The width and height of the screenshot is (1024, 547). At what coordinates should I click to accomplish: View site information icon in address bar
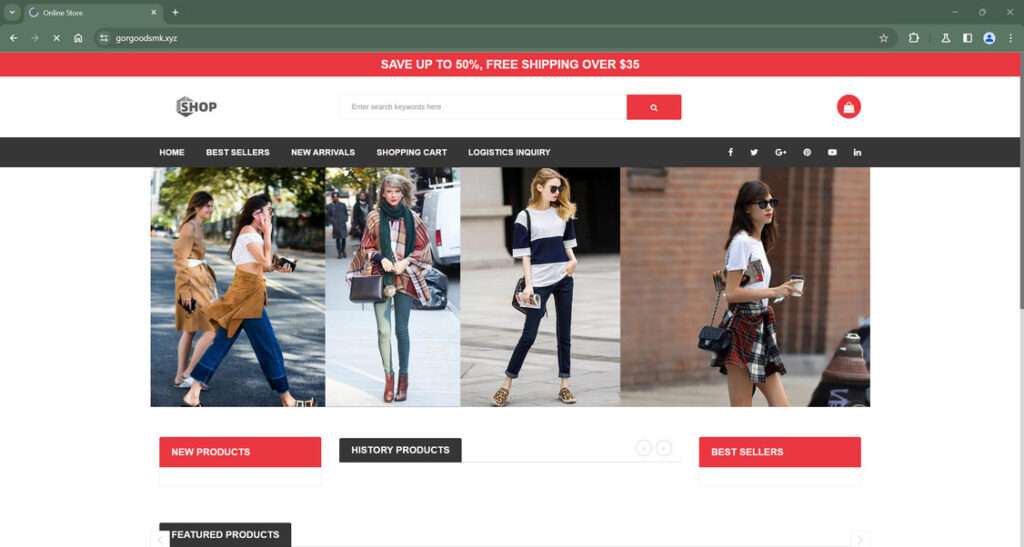click(104, 38)
